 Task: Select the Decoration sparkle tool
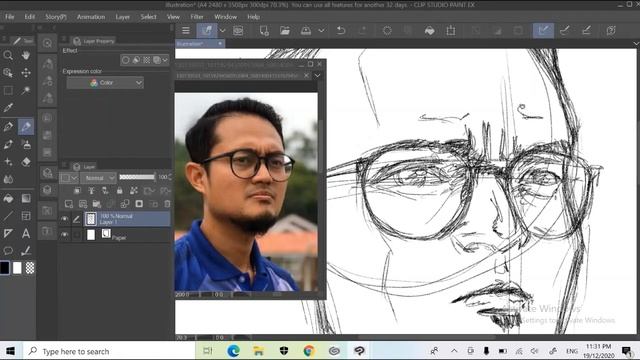click(8, 162)
